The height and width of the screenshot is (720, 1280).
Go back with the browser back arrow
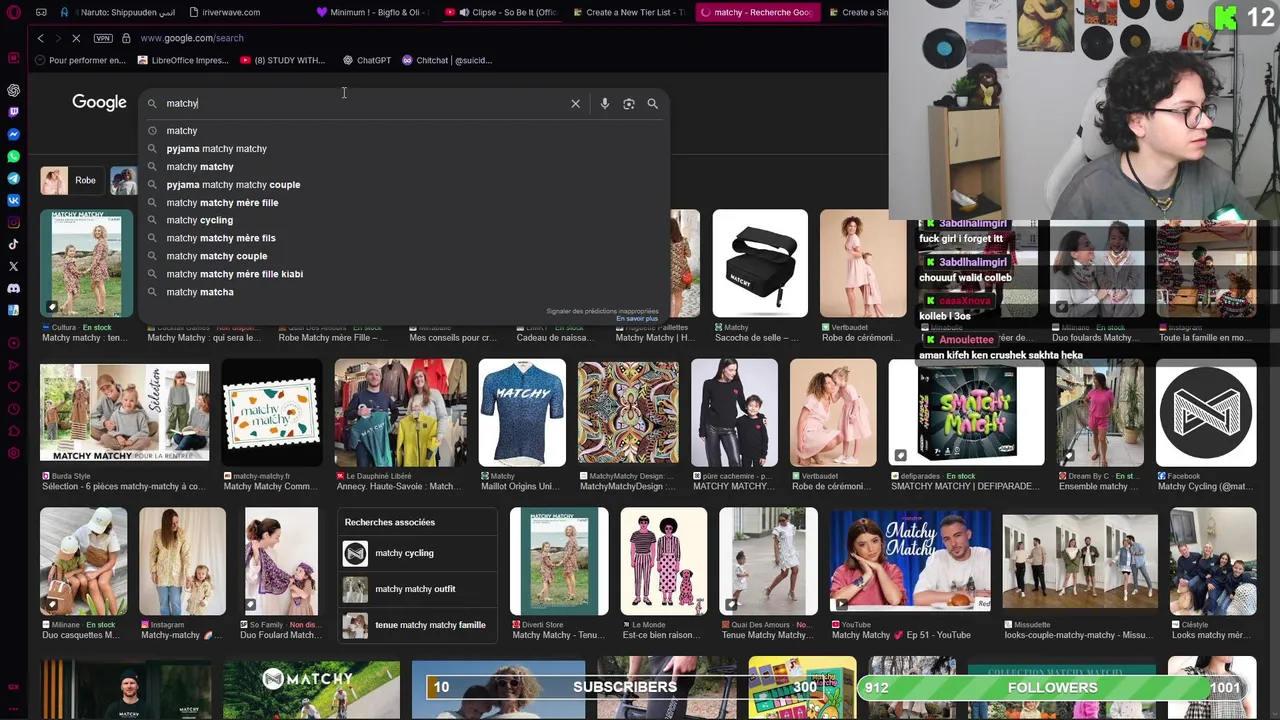(40, 38)
